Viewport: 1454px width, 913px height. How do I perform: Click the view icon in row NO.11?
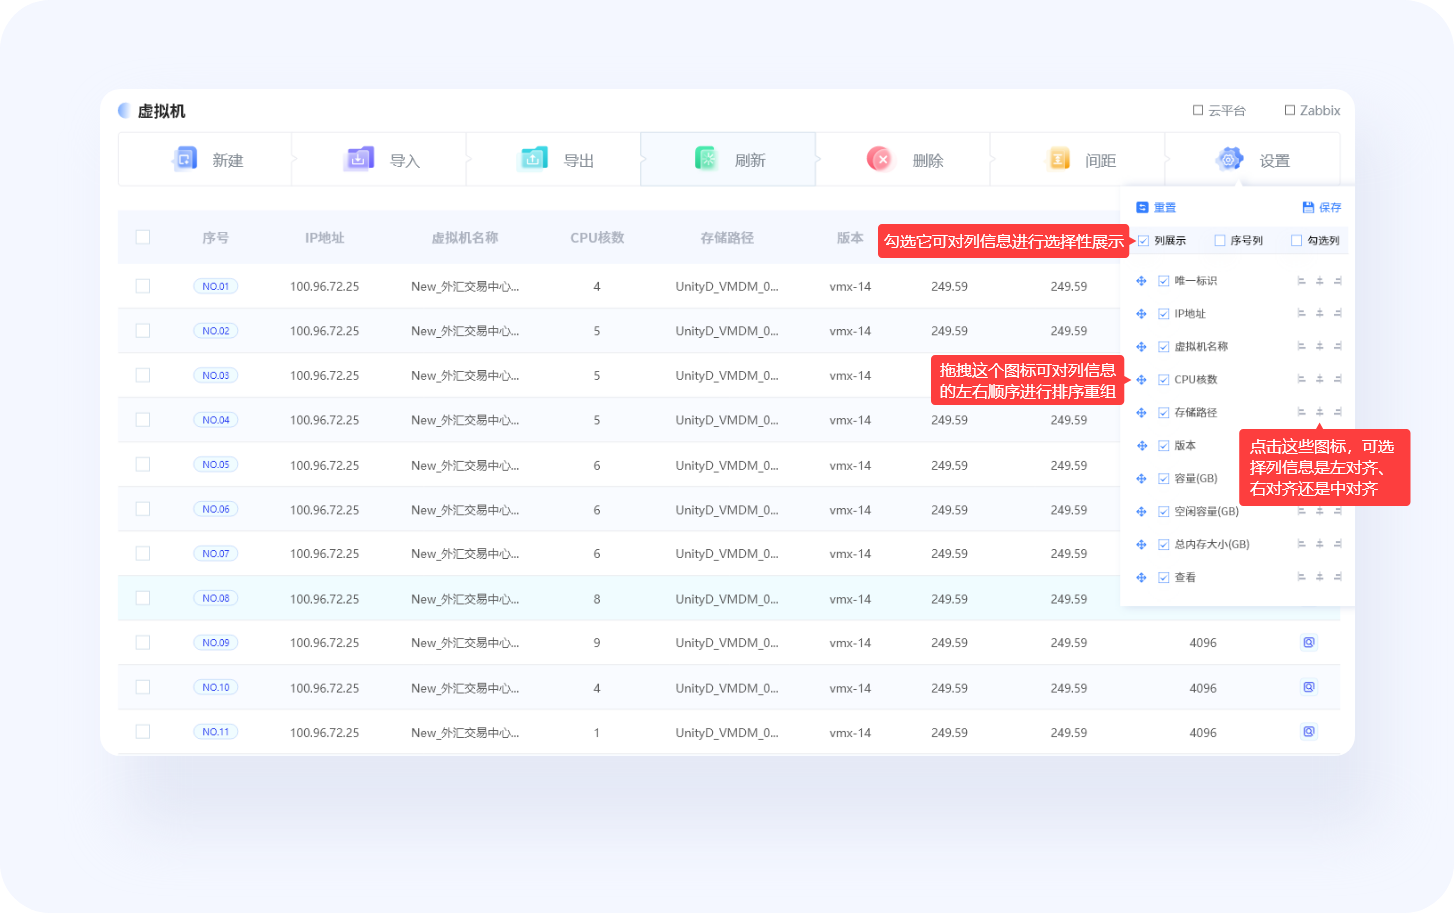[1309, 732]
